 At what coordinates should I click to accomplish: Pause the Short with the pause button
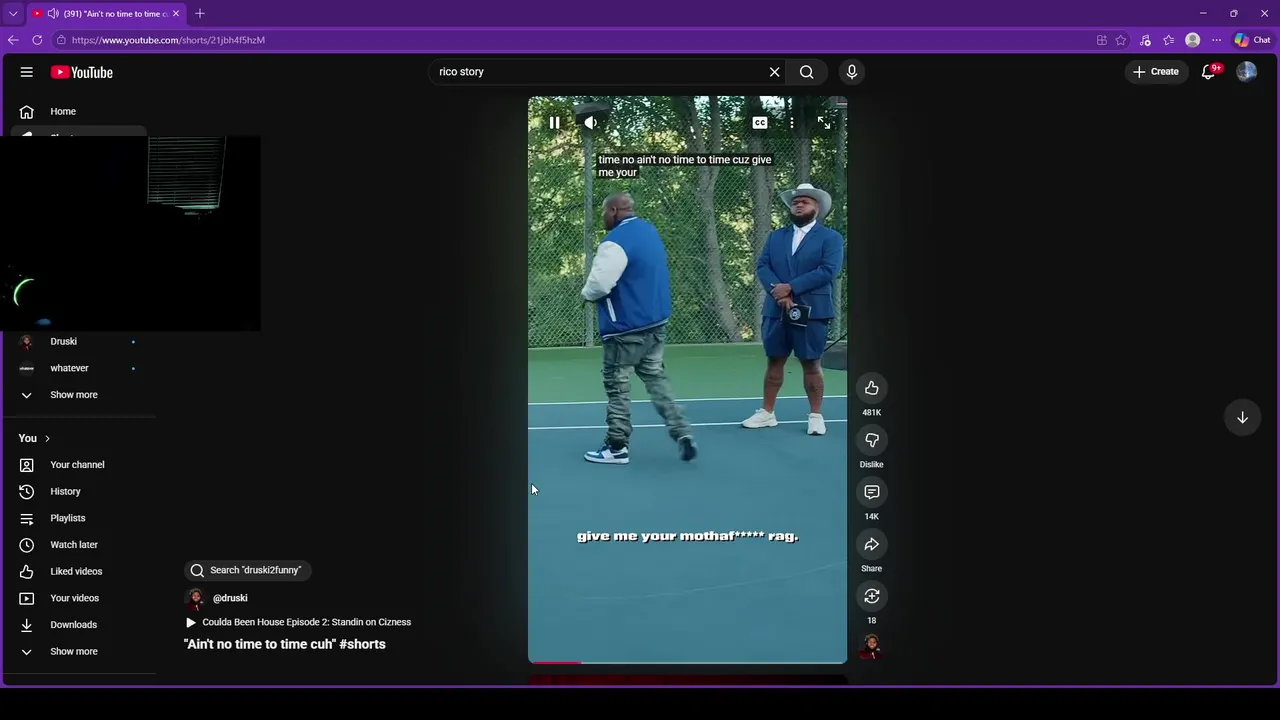(x=554, y=123)
